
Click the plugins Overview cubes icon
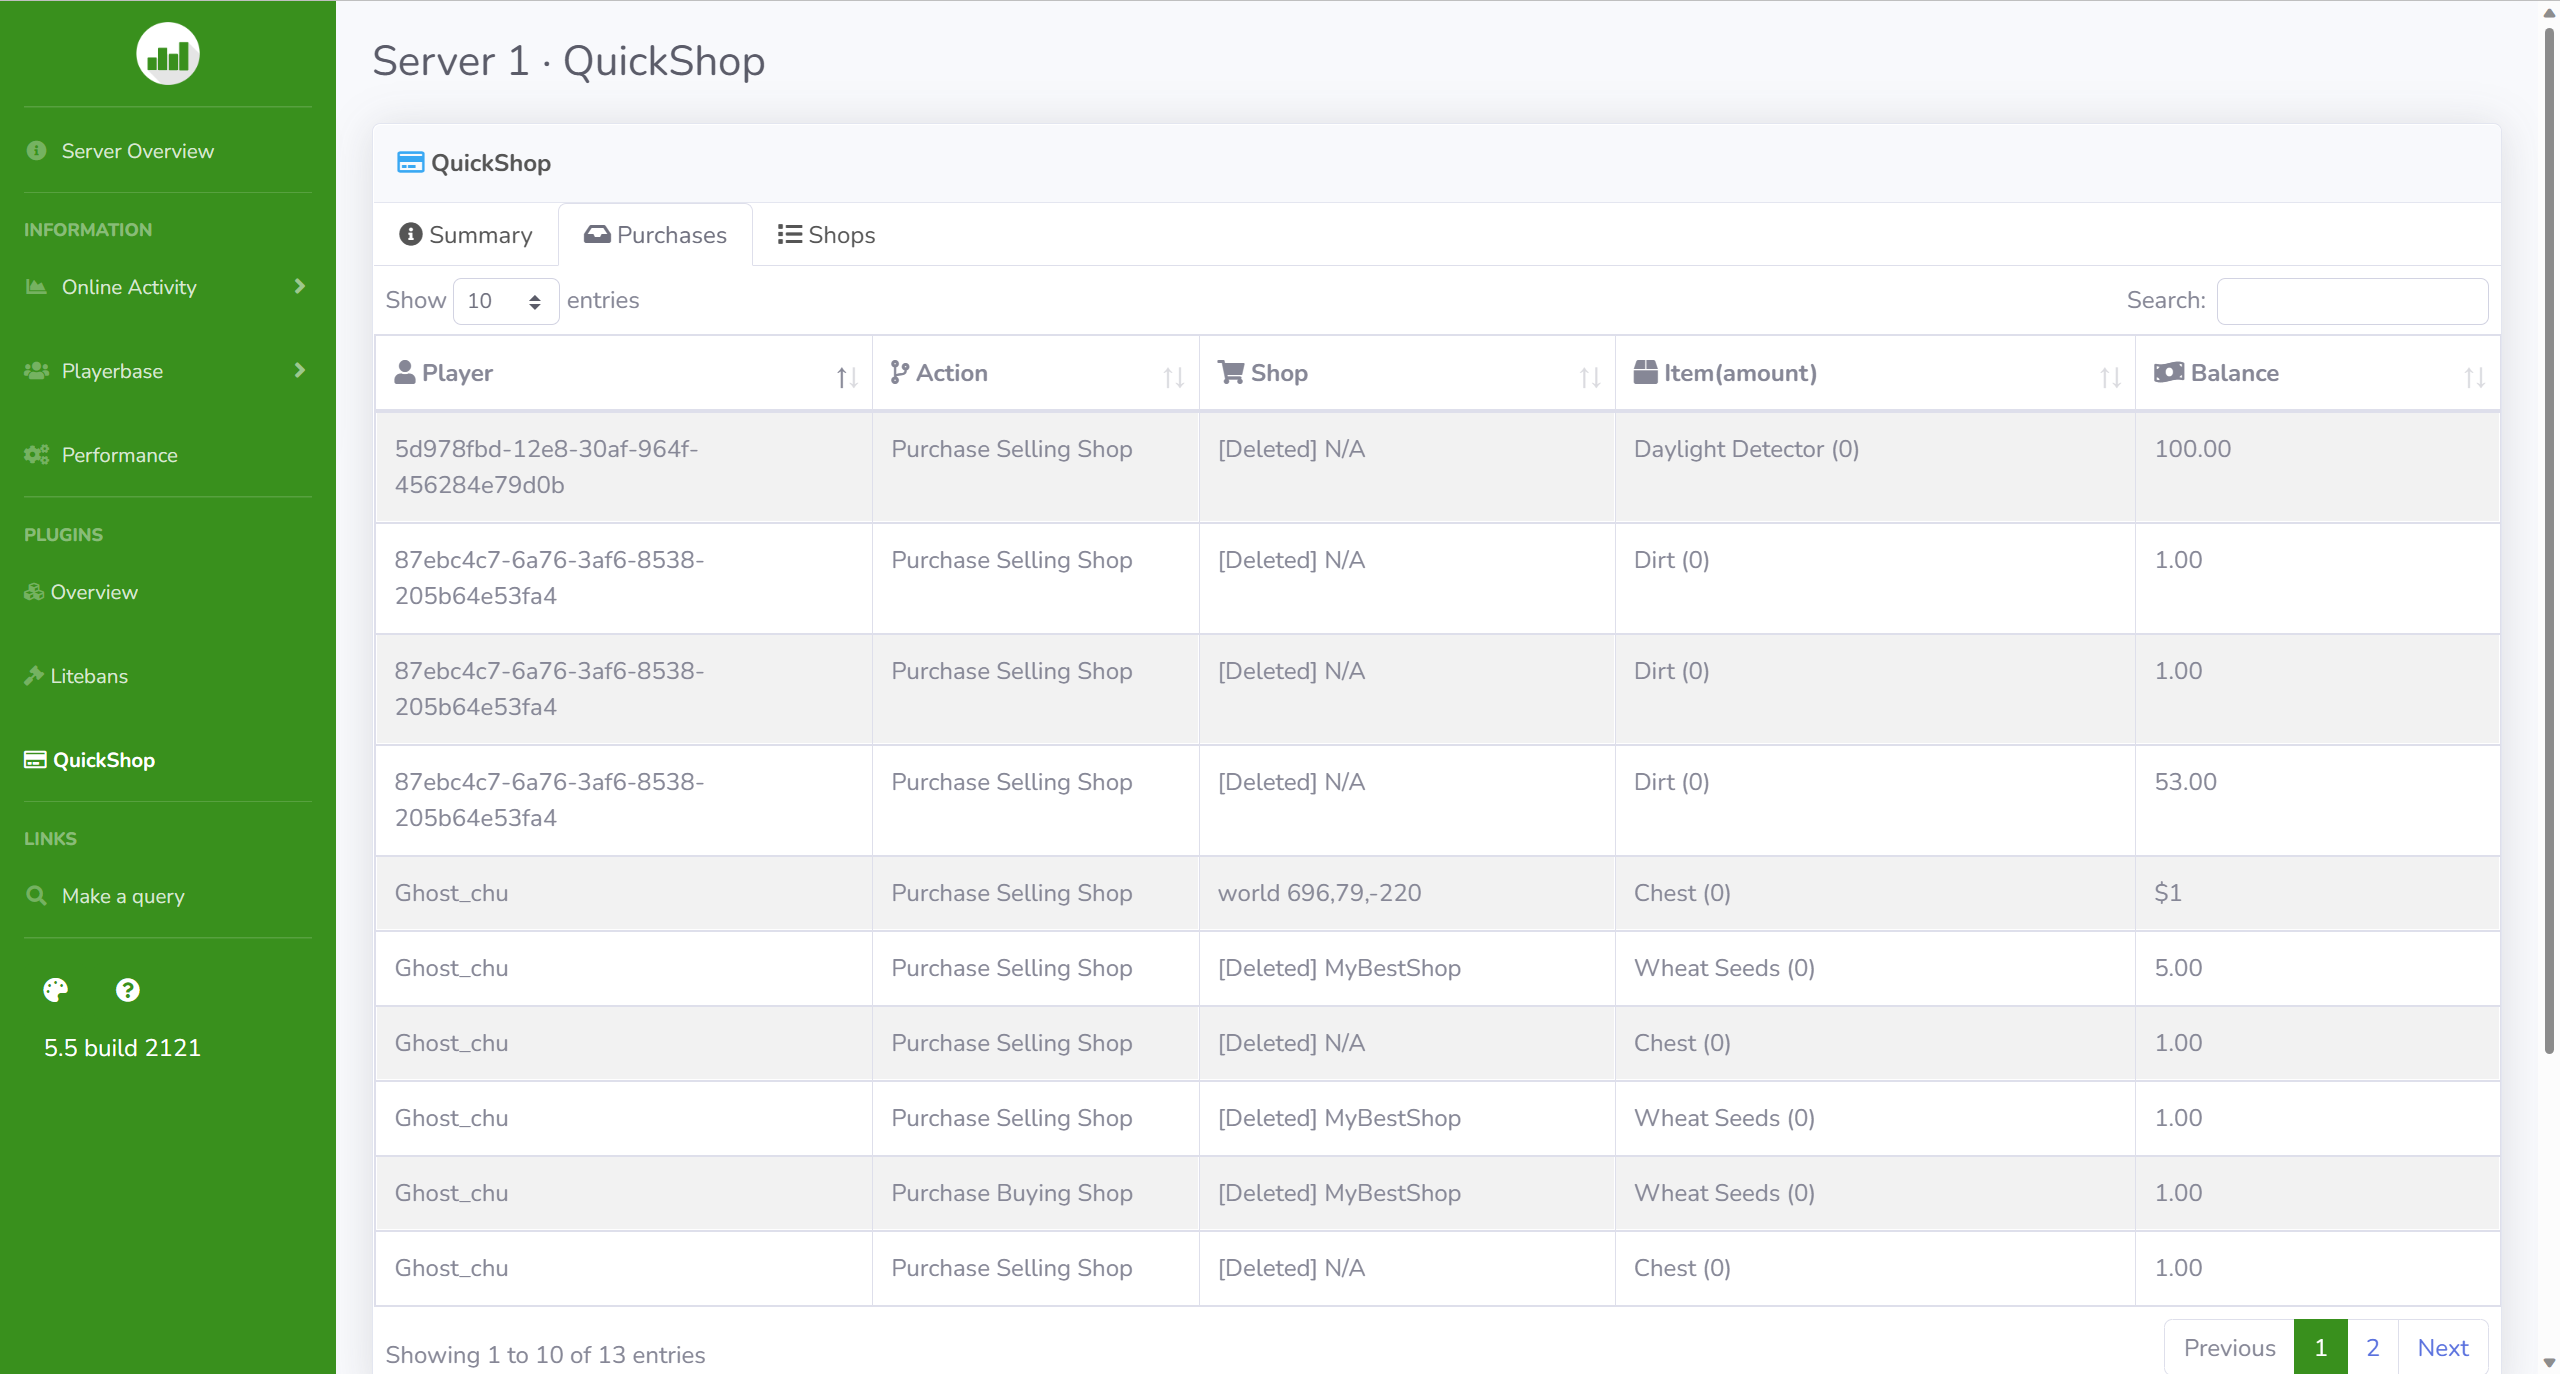click(x=34, y=592)
